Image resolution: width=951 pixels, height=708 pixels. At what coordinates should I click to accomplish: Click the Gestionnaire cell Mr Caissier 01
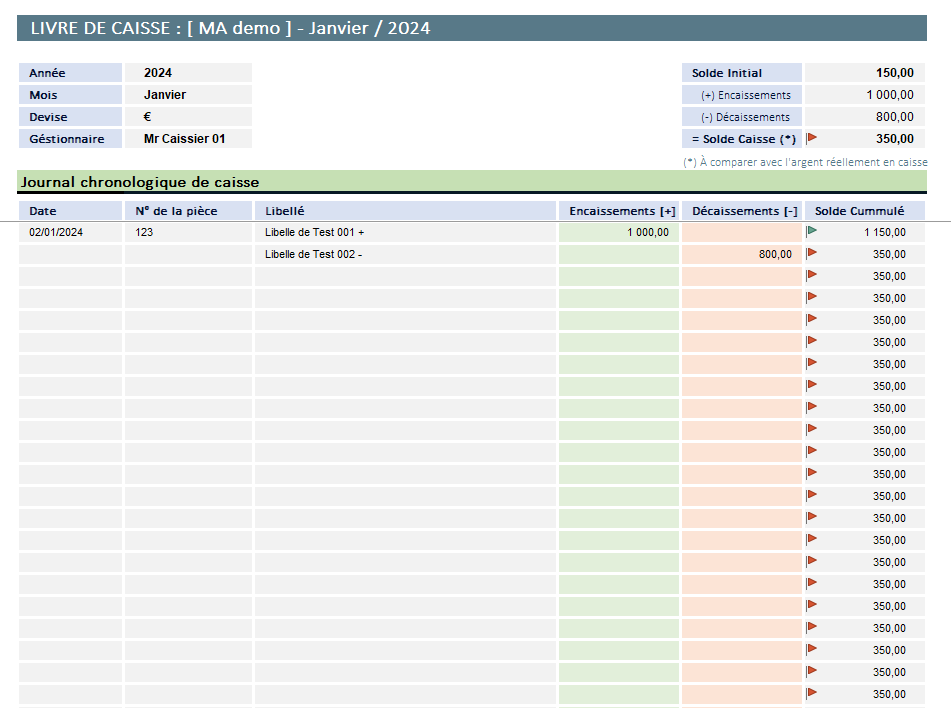point(188,139)
